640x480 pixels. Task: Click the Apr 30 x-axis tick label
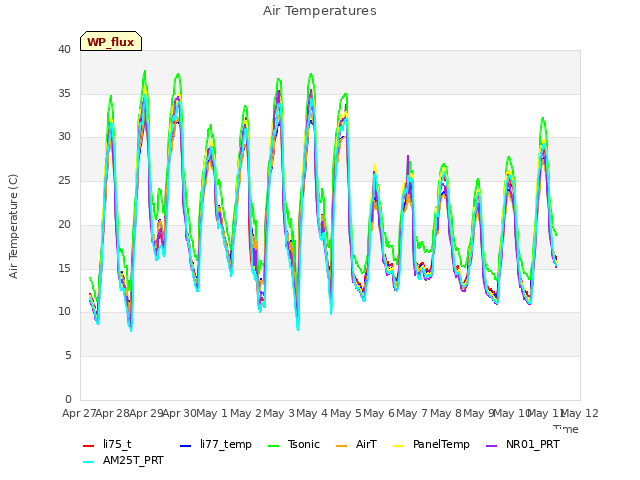coord(180,413)
